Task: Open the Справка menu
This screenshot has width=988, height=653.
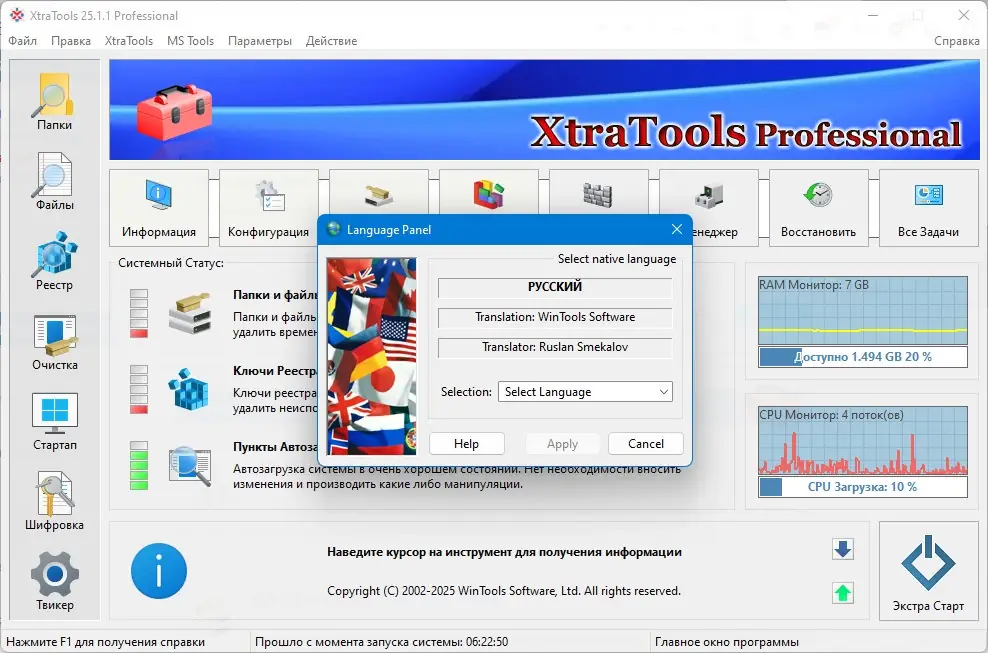Action: (956, 40)
